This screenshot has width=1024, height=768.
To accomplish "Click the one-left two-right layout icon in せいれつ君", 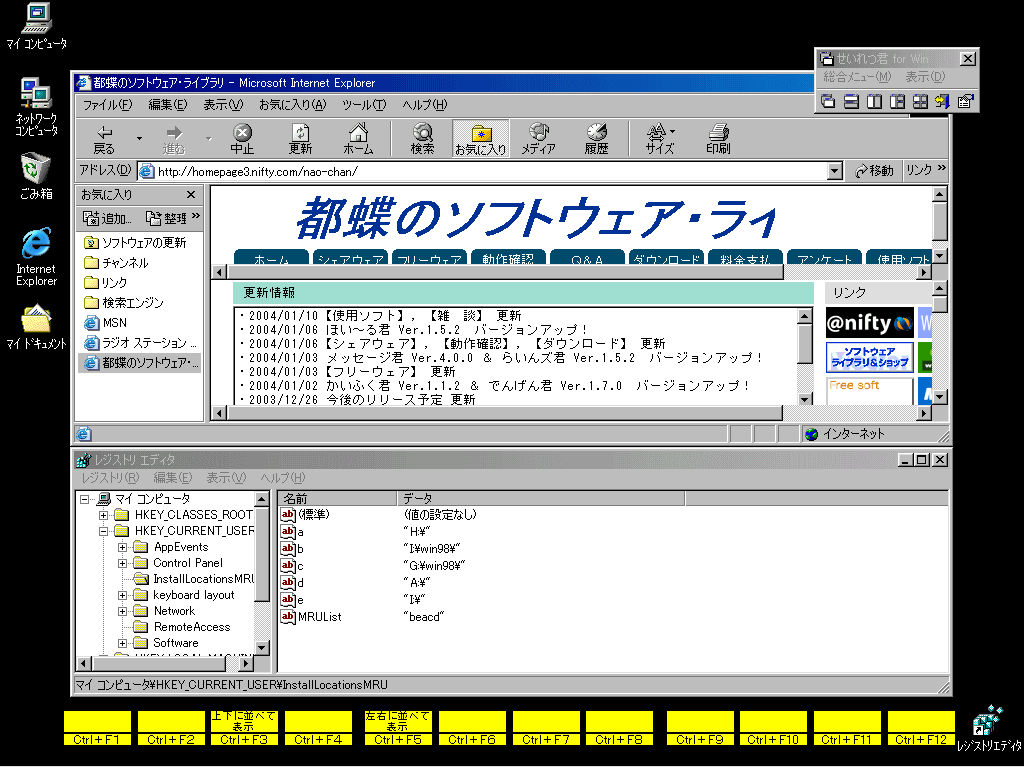I will 897,101.
